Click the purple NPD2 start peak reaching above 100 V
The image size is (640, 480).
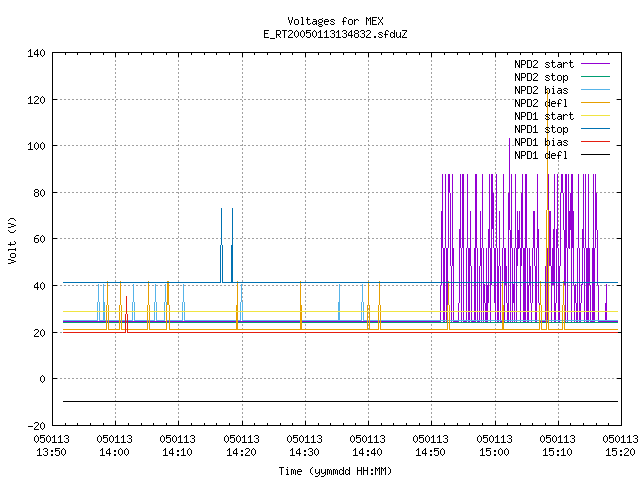[x=509, y=157]
